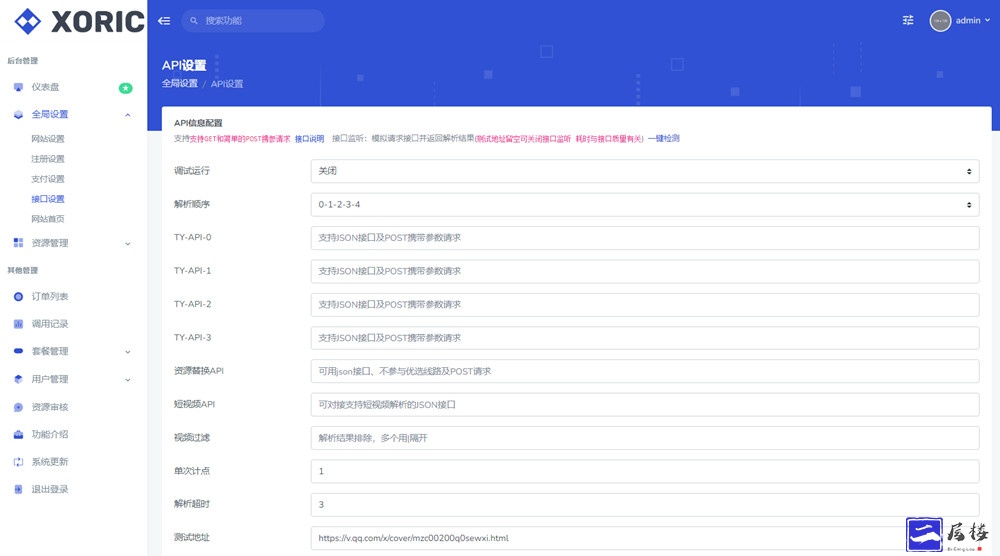This screenshot has height=556, width=1000.
Task: Focus the 单次计点 field with value 1
Action: pos(645,471)
